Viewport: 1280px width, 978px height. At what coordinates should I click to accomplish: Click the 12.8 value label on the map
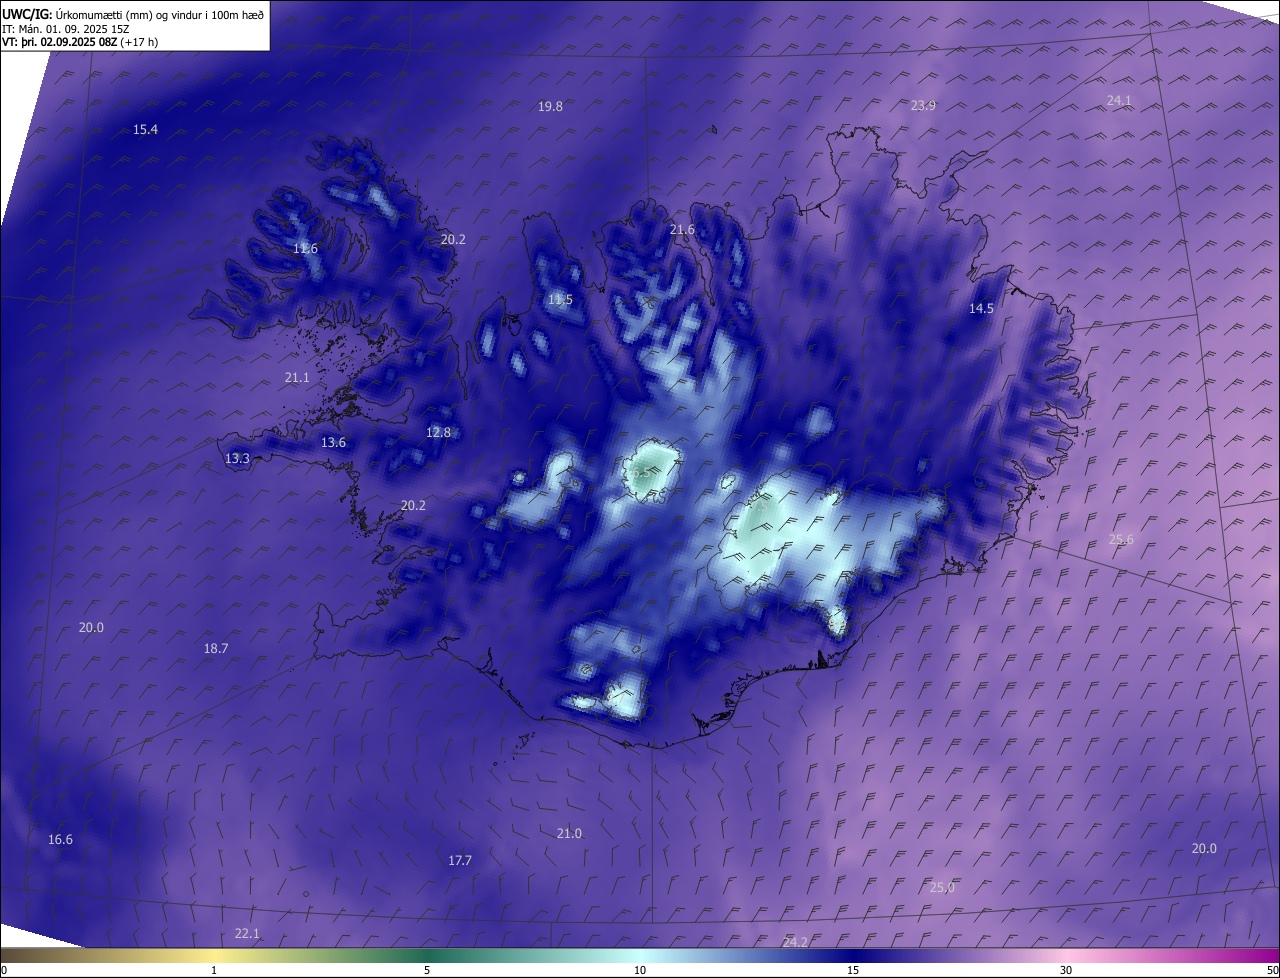(x=438, y=433)
